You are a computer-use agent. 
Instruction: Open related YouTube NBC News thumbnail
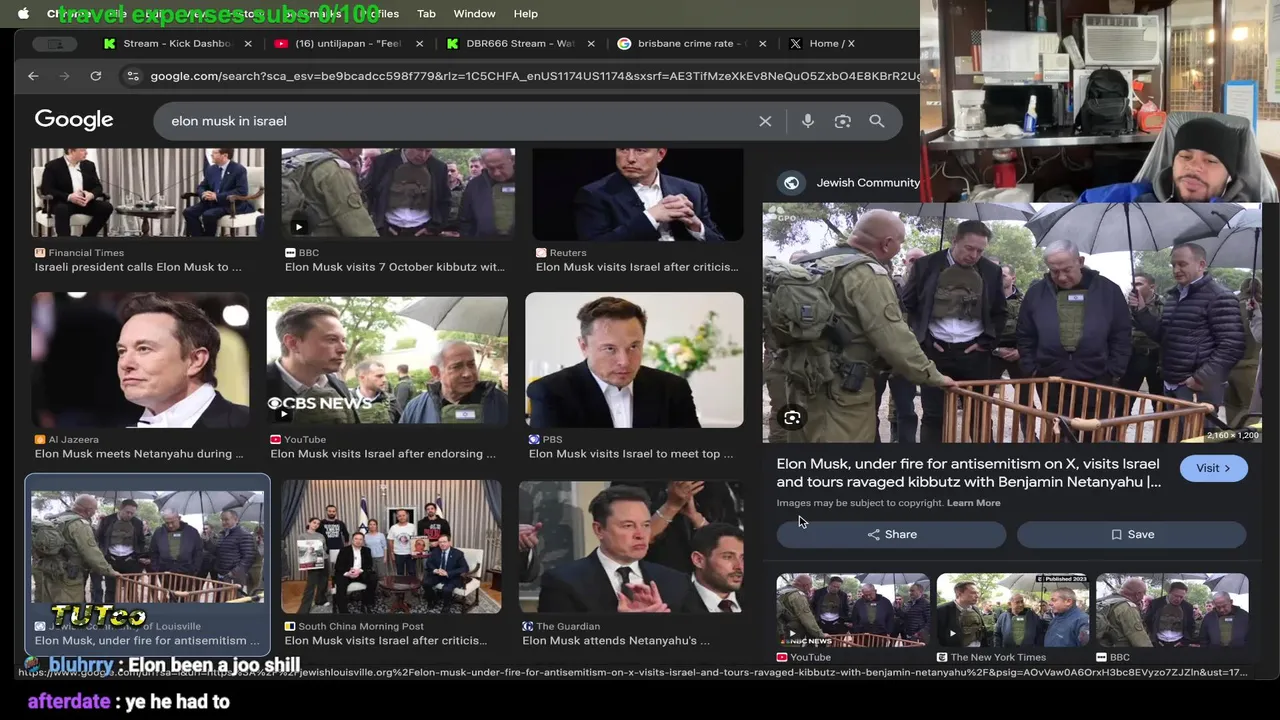pyautogui.click(x=853, y=610)
